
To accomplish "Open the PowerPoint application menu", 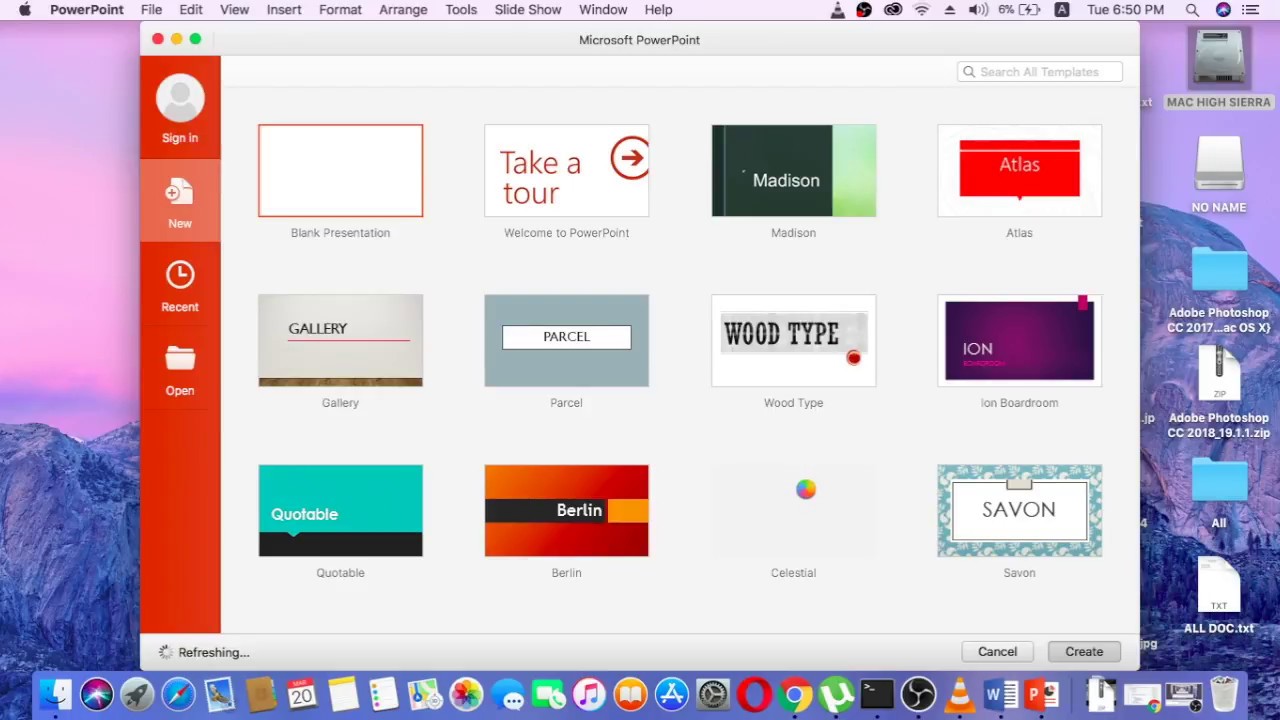I will click(87, 10).
